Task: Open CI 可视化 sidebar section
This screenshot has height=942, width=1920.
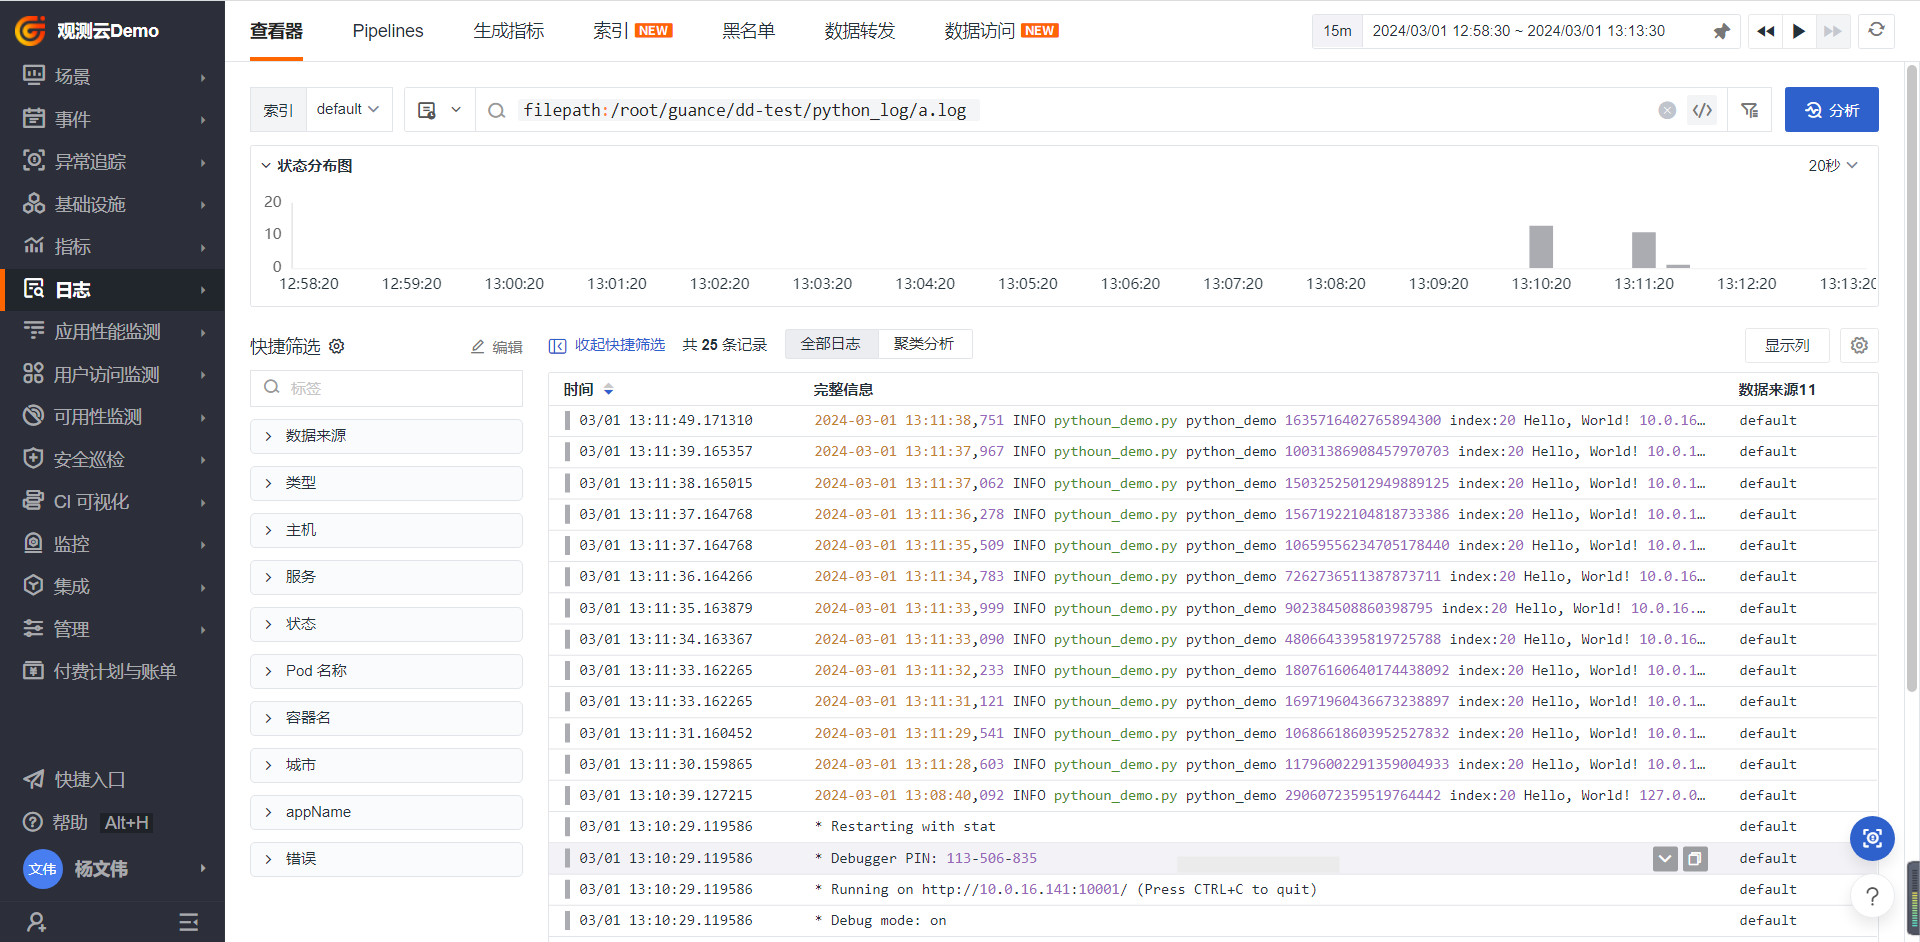Action: (112, 501)
